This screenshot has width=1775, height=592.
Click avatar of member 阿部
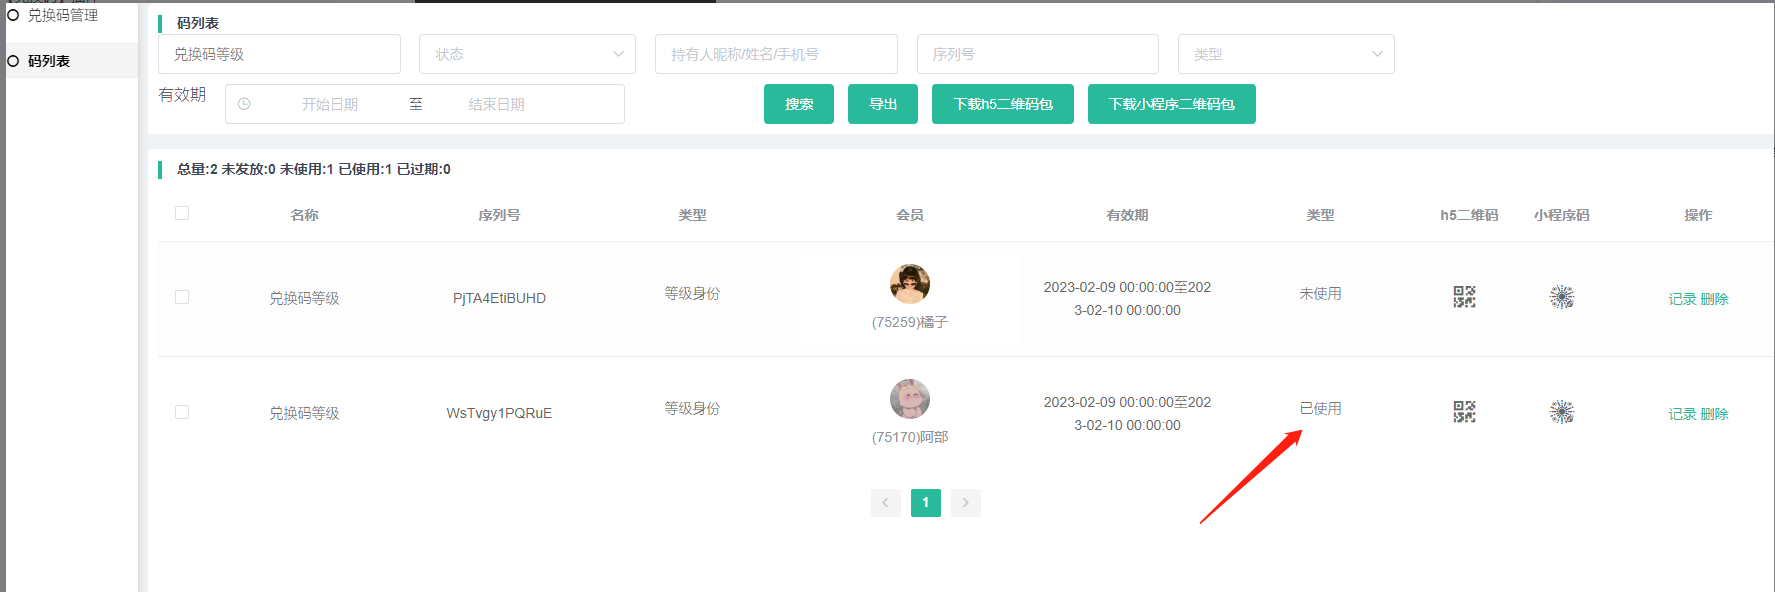coord(909,399)
